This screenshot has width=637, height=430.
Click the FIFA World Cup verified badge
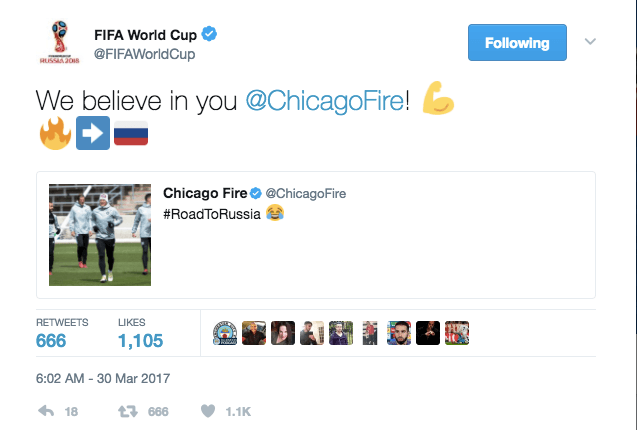[210, 34]
